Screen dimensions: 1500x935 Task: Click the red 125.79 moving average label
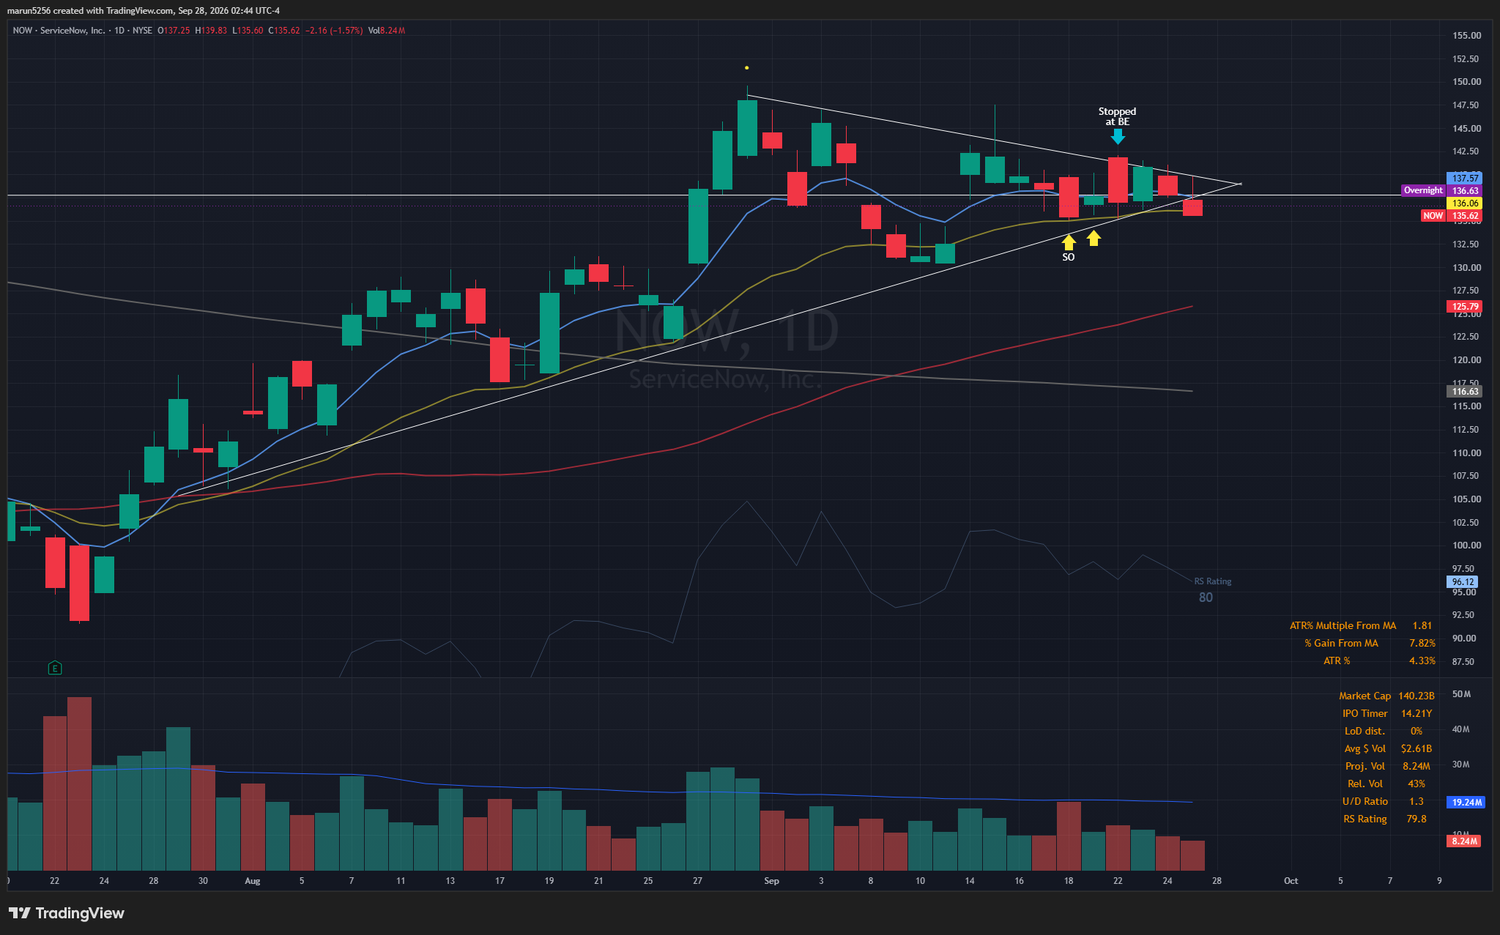1465,307
